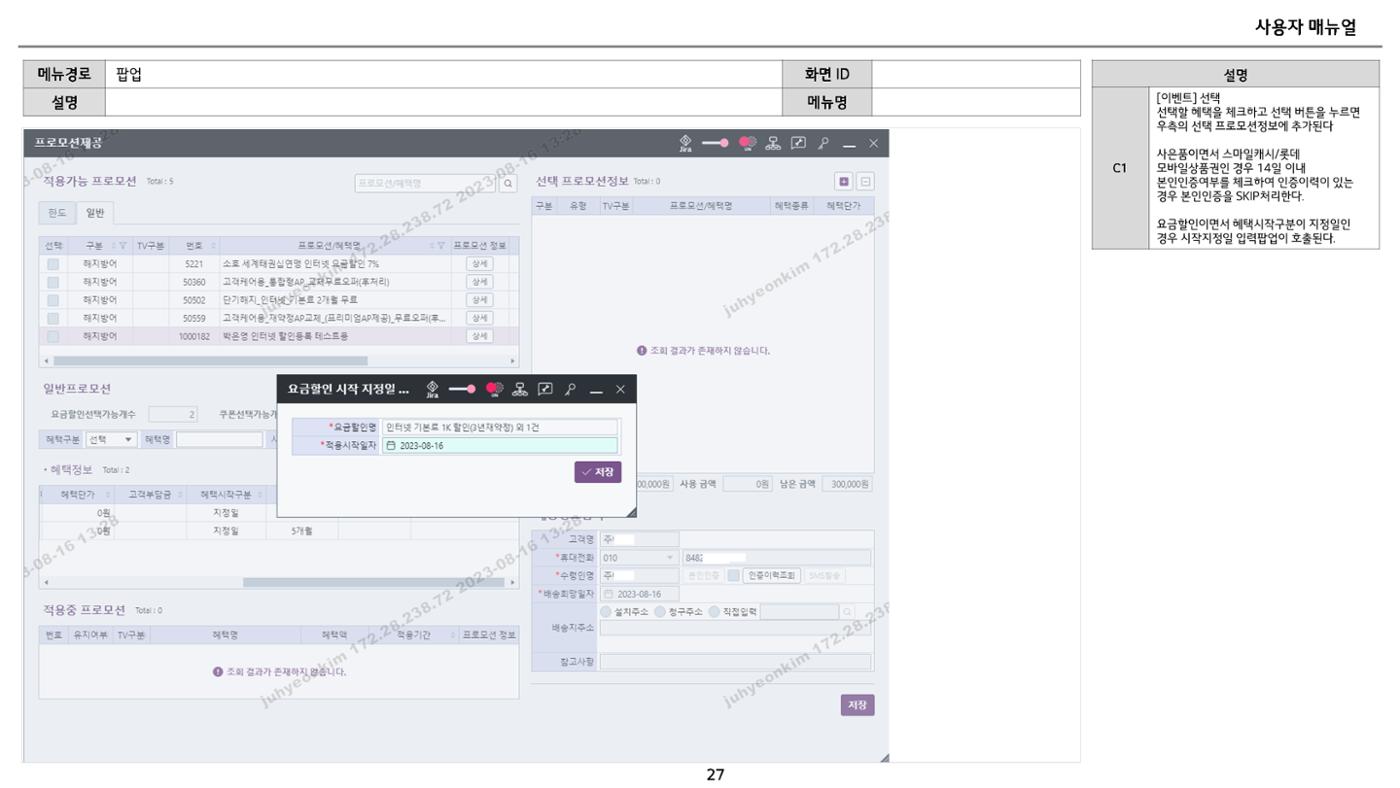Check the row for promotion 50502

coord(52,300)
